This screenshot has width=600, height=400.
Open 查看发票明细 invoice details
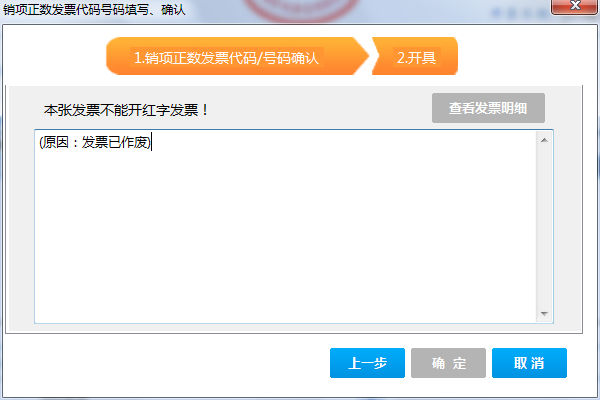tap(488, 108)
